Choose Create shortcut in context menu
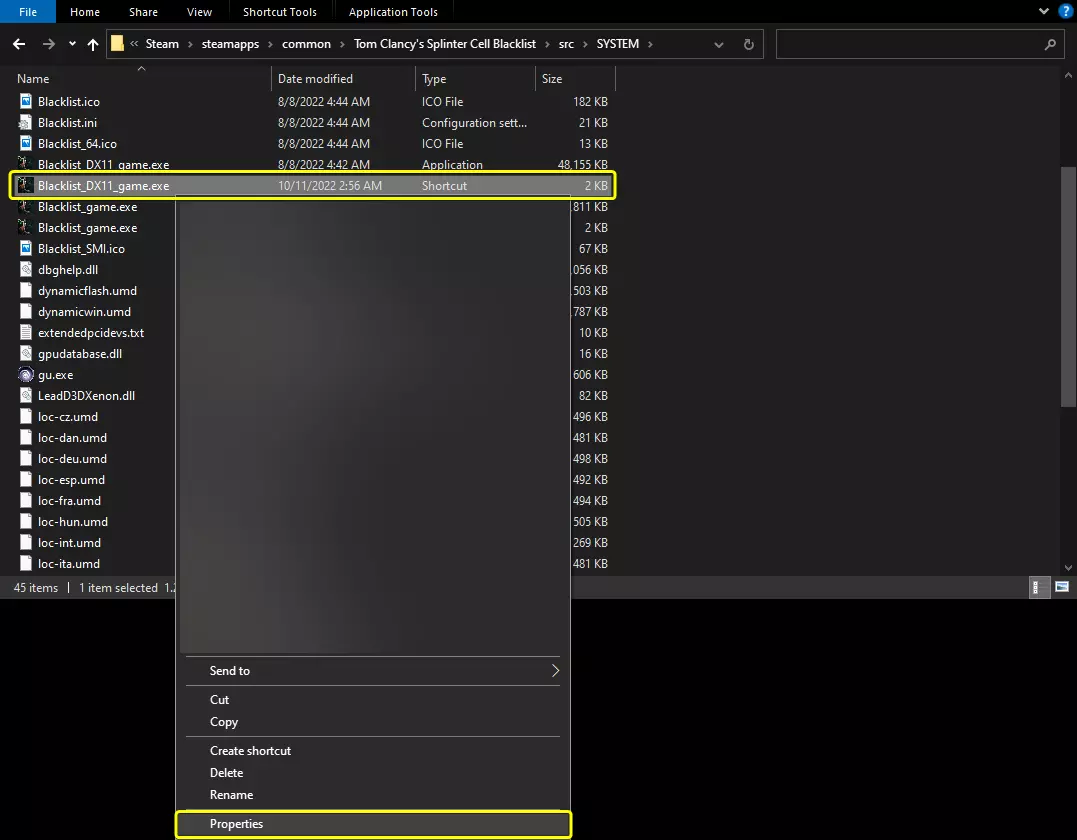 (250, 751)
